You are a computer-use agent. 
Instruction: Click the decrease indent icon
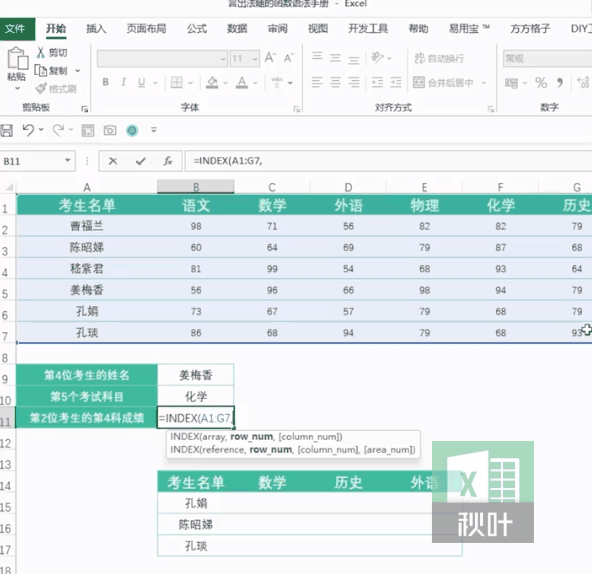377,82
